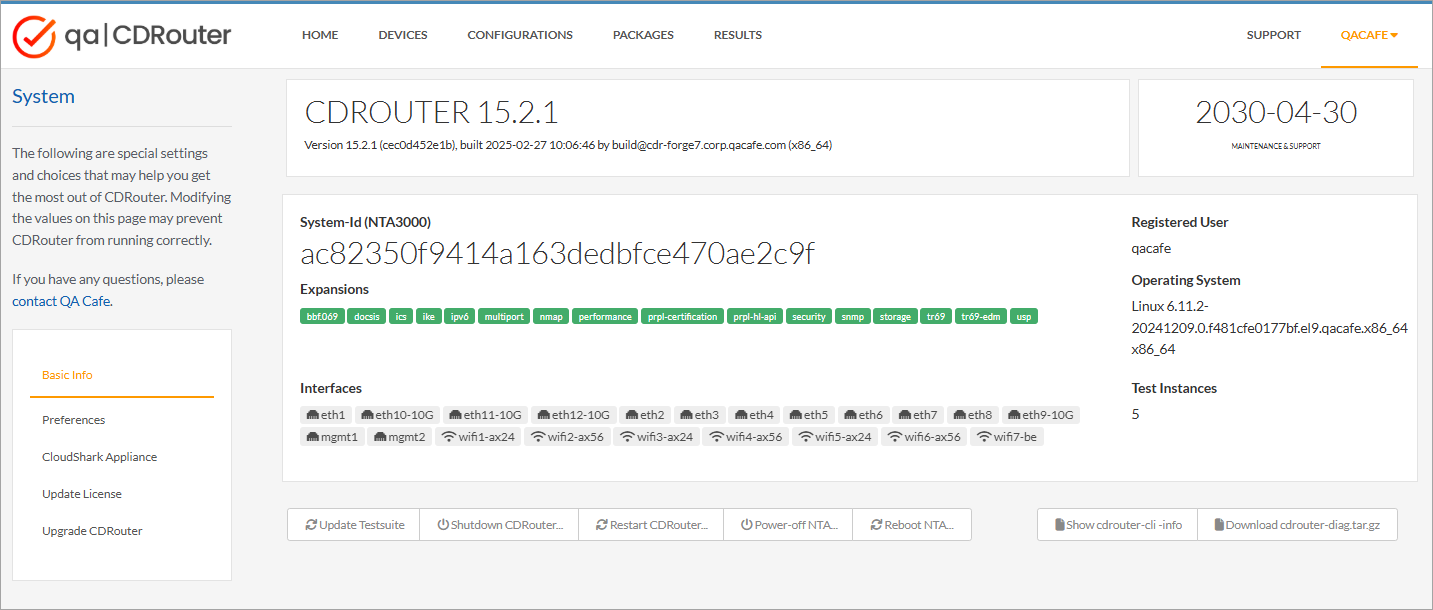Viewport: 1433px width, 610px height.
Task: Click the prpl-hl-api expansion tag
Action: (755, 316)
